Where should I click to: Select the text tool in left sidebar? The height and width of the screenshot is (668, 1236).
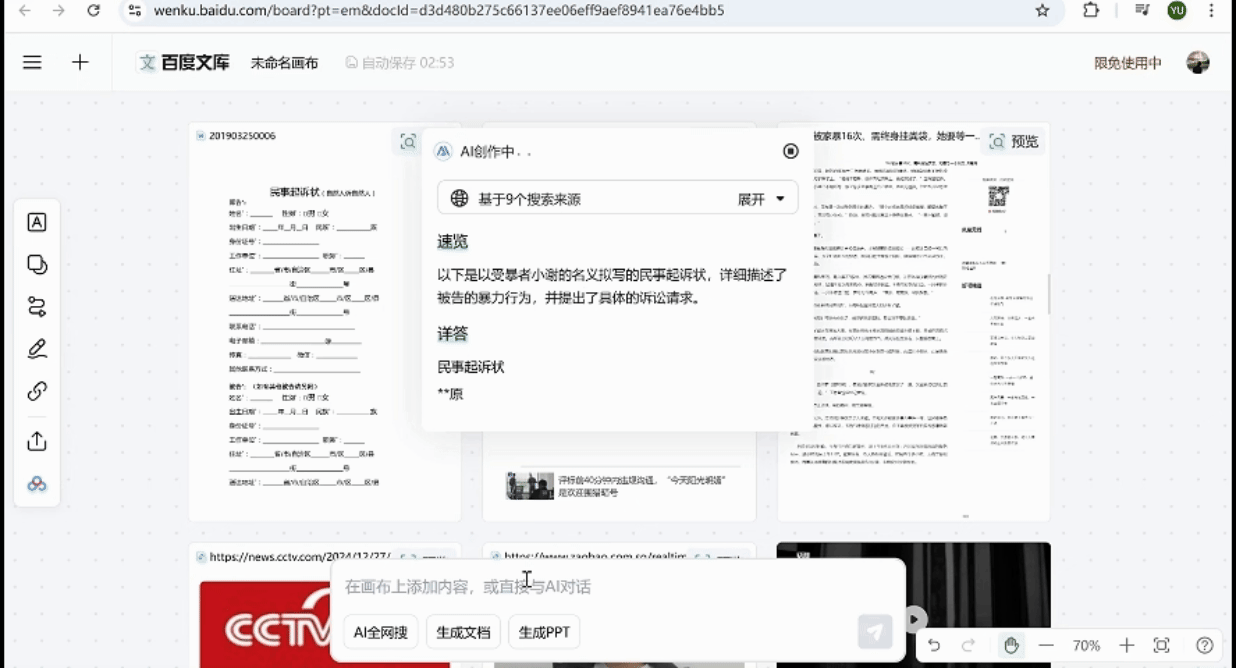pos(36,222)
